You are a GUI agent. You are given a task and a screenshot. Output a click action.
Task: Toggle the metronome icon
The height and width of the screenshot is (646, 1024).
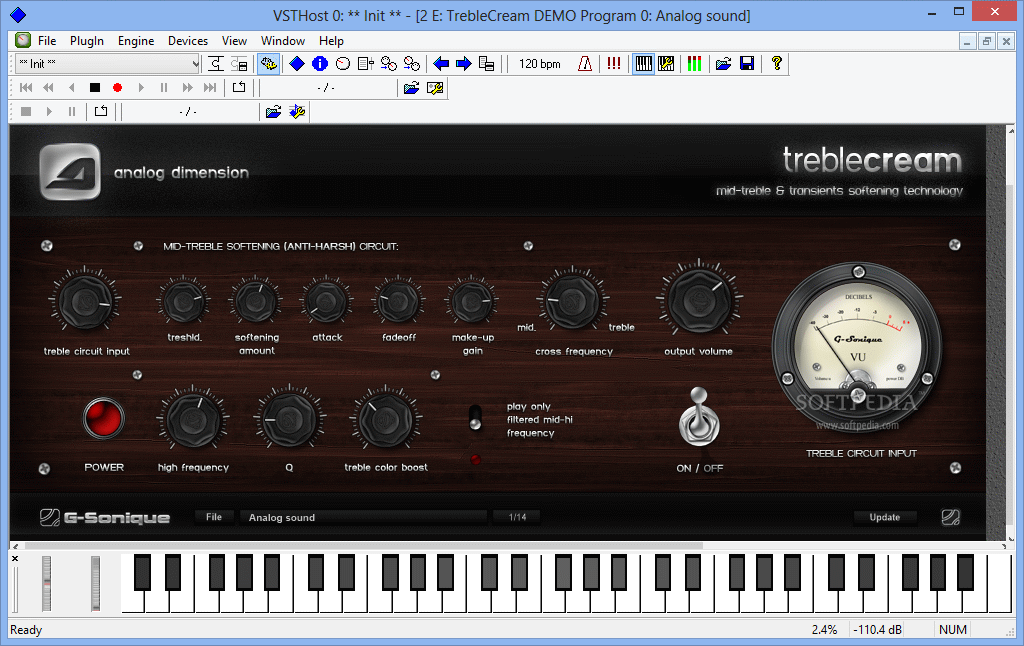[x=585, y=63]
